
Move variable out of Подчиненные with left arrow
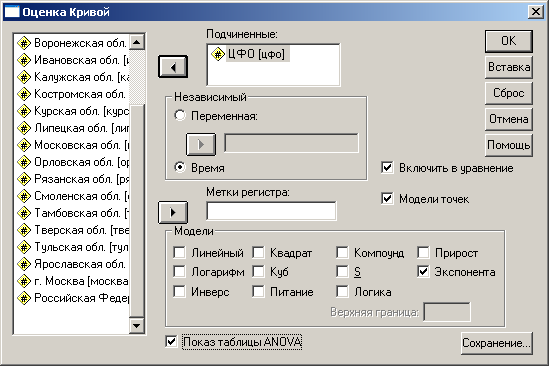click(173, 67)
